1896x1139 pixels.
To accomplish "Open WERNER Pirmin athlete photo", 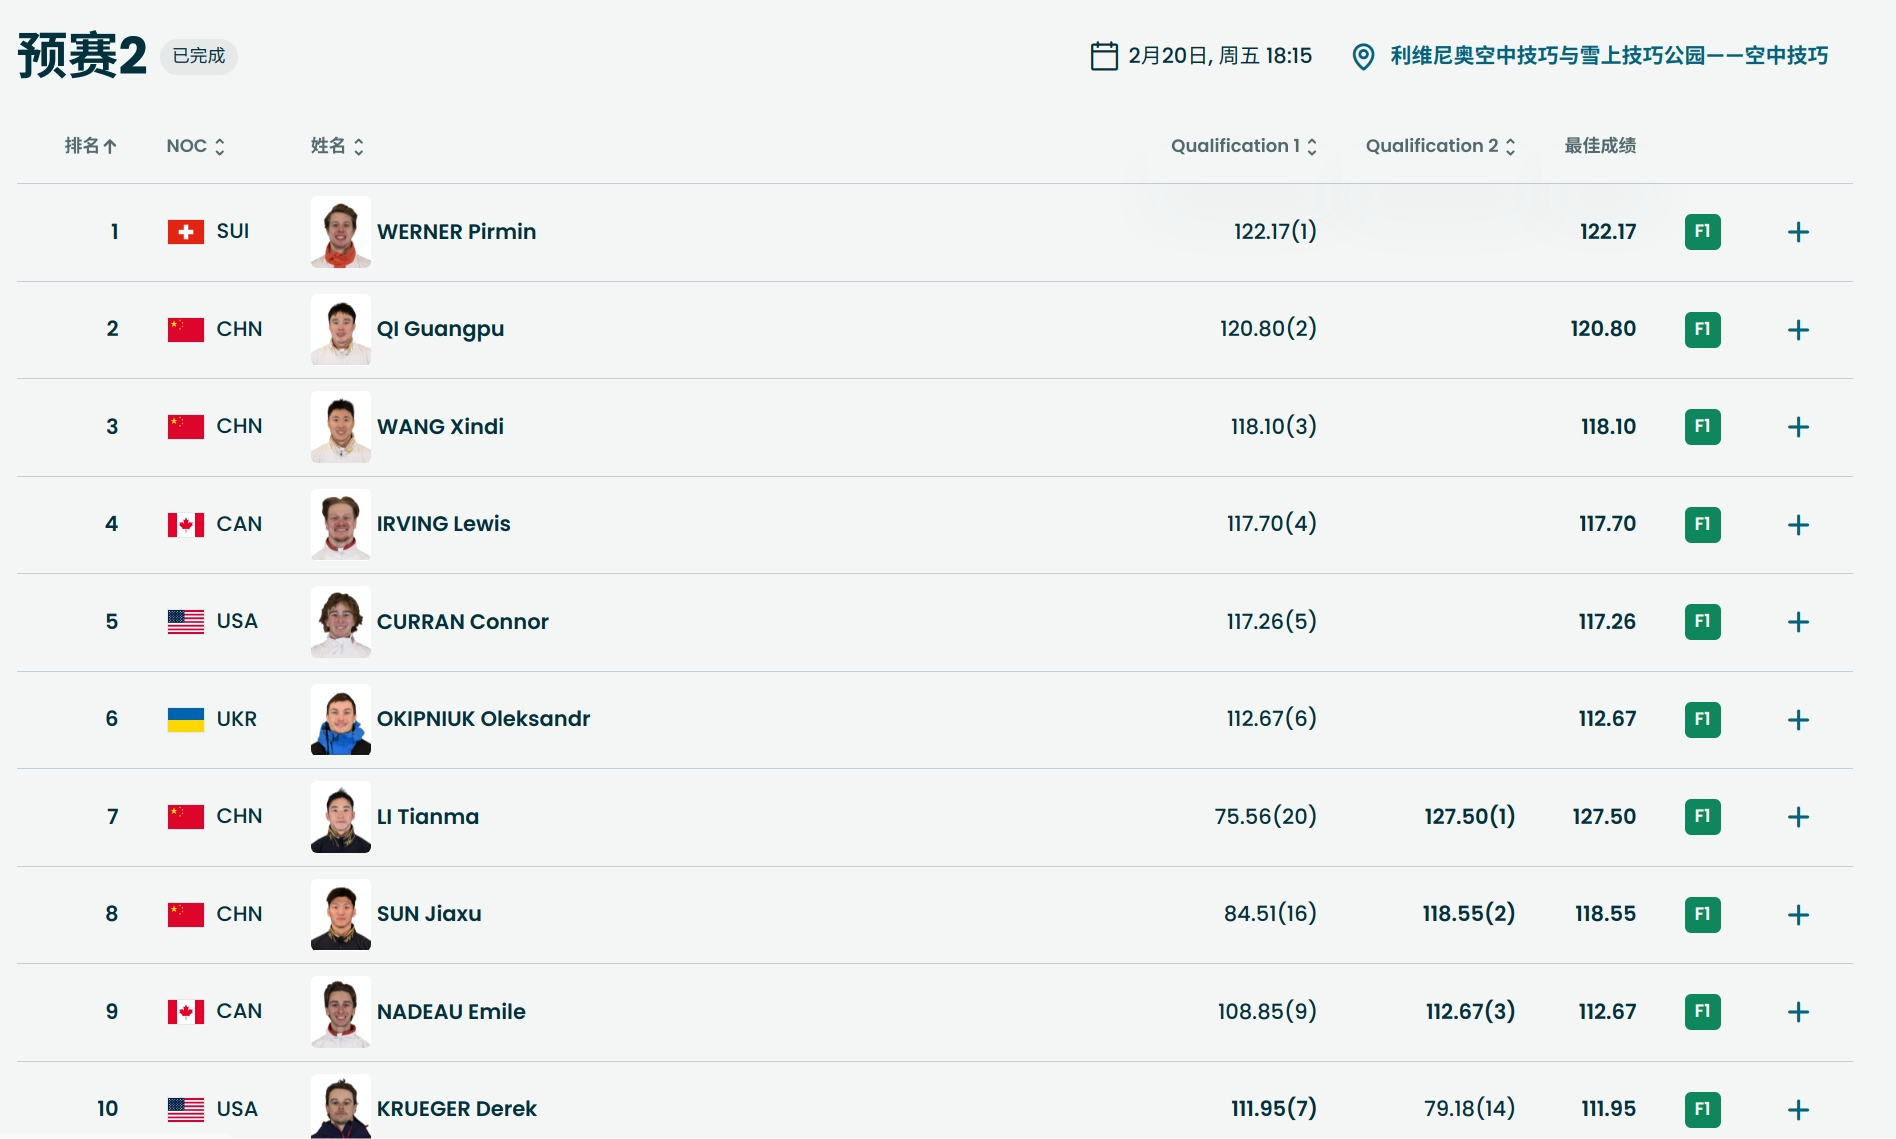I will [341, 232].
